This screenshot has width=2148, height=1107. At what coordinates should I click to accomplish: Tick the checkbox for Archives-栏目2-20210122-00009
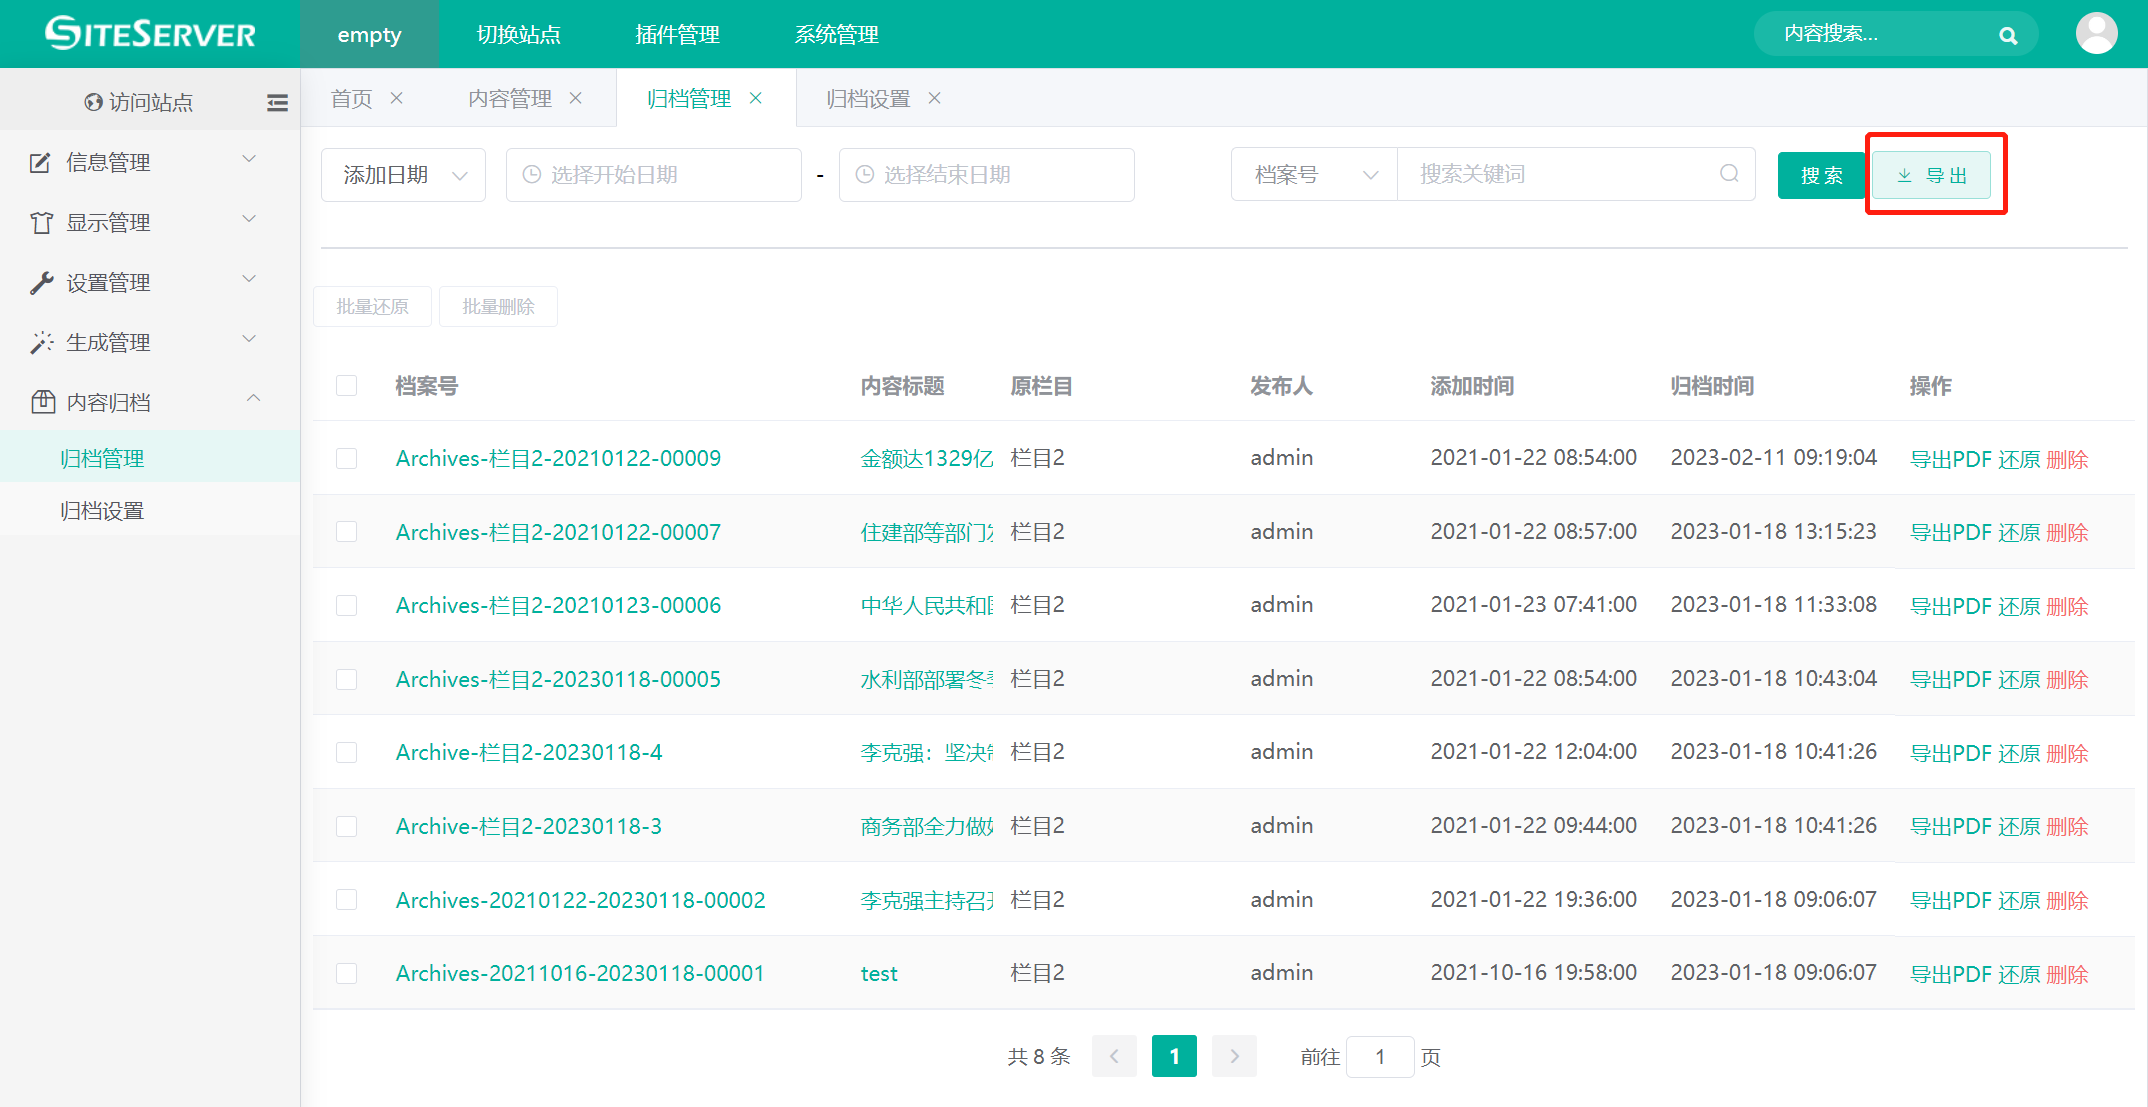coord(347,458)
